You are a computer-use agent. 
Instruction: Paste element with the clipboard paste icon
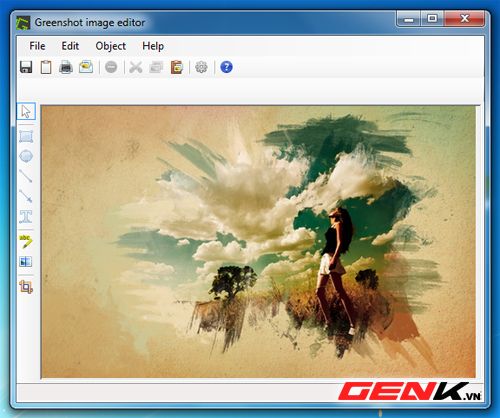coord(177,67)
